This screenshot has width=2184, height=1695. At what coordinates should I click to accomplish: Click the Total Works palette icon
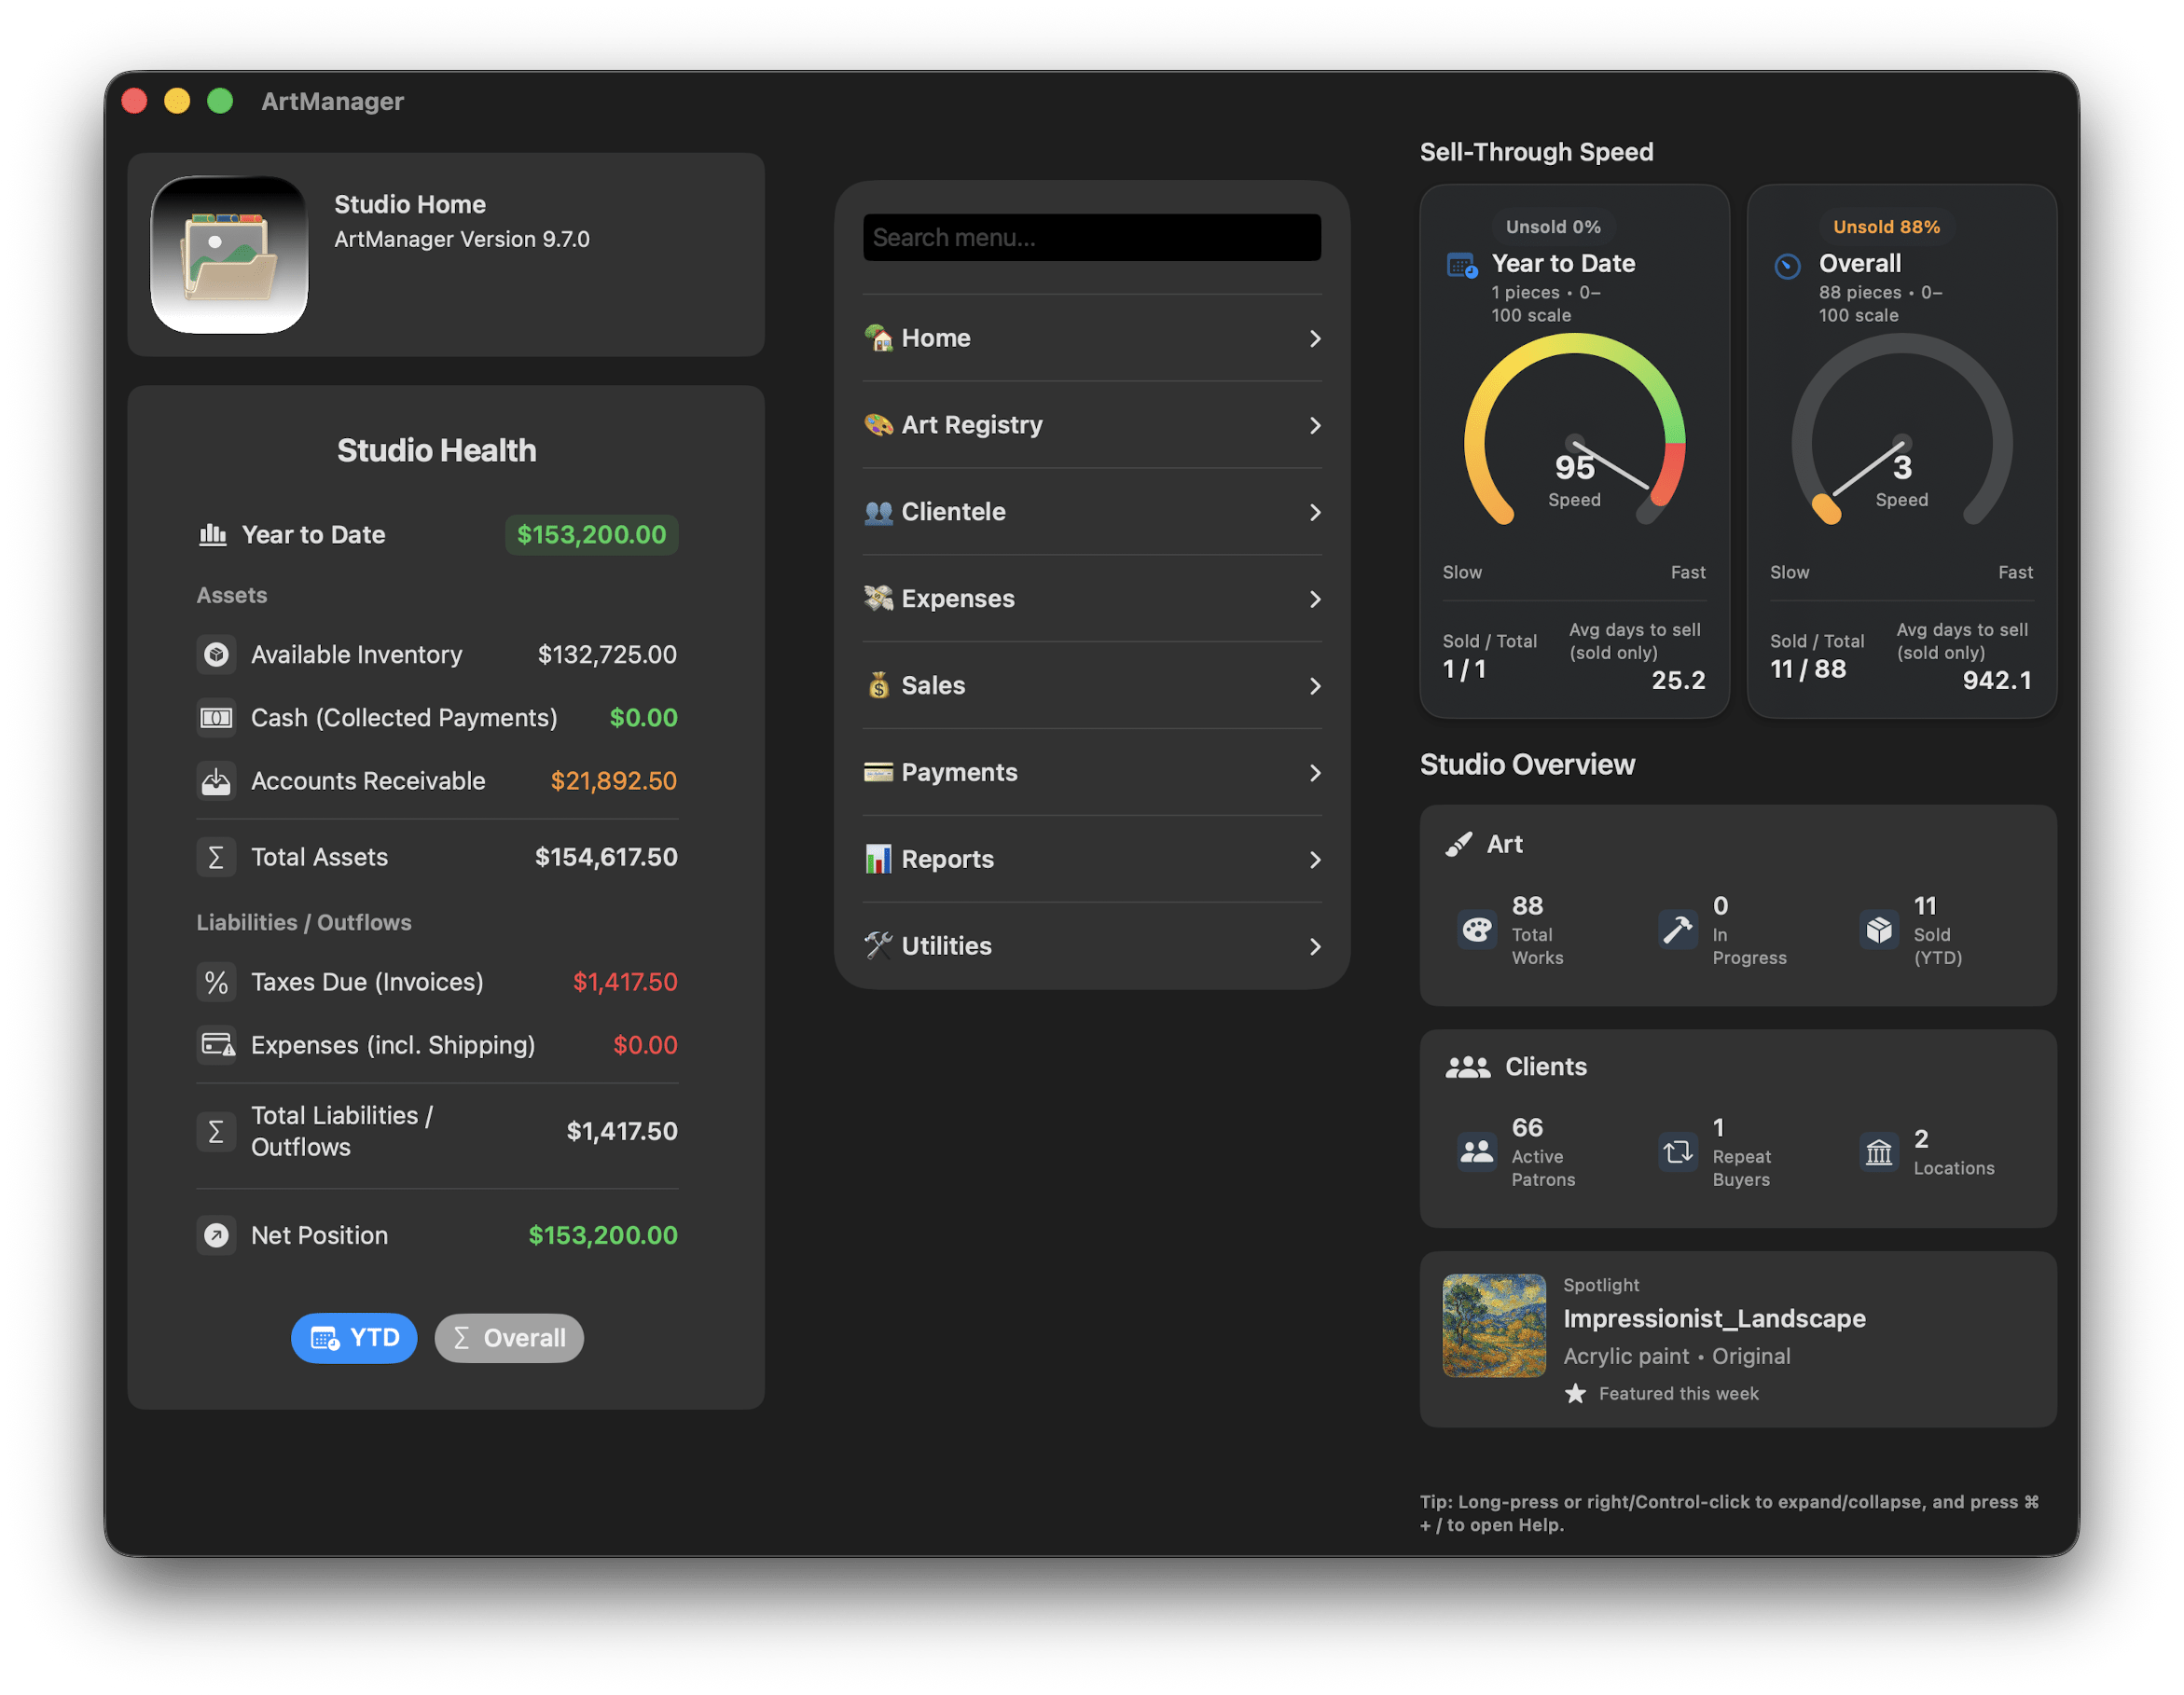pyautogui.click(x=1477, y=930)
